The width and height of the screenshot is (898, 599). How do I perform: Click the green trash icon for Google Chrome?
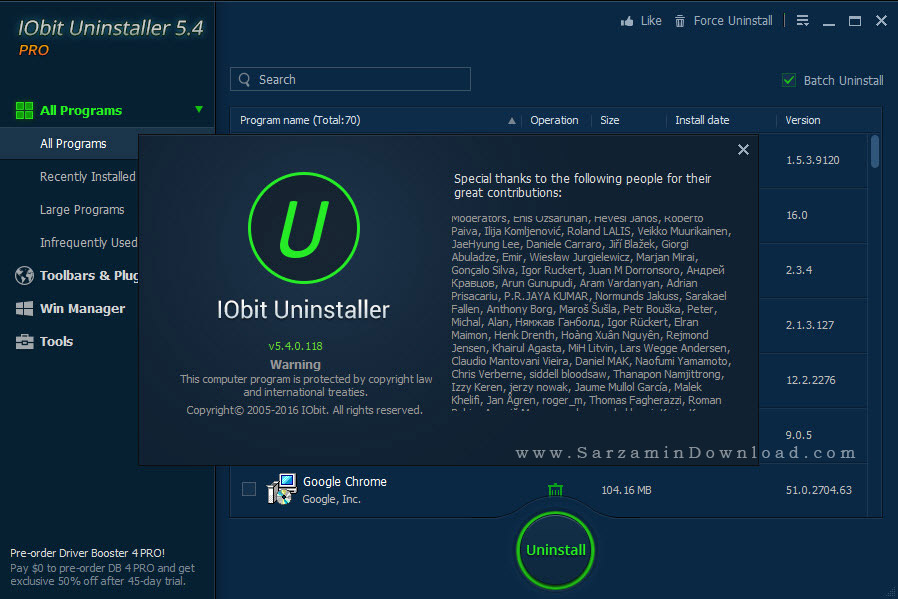555,490
